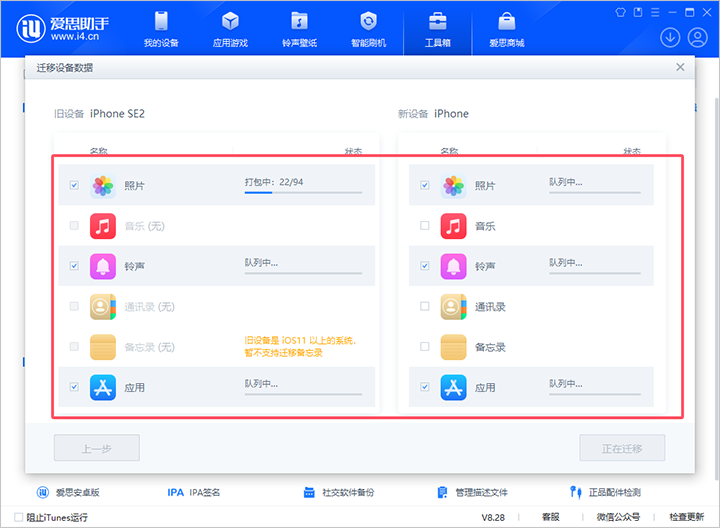Viewport: 720px width, 528px height.
Task: Tick 通讯录 checkbox for new device
Action: click(425, 306)
